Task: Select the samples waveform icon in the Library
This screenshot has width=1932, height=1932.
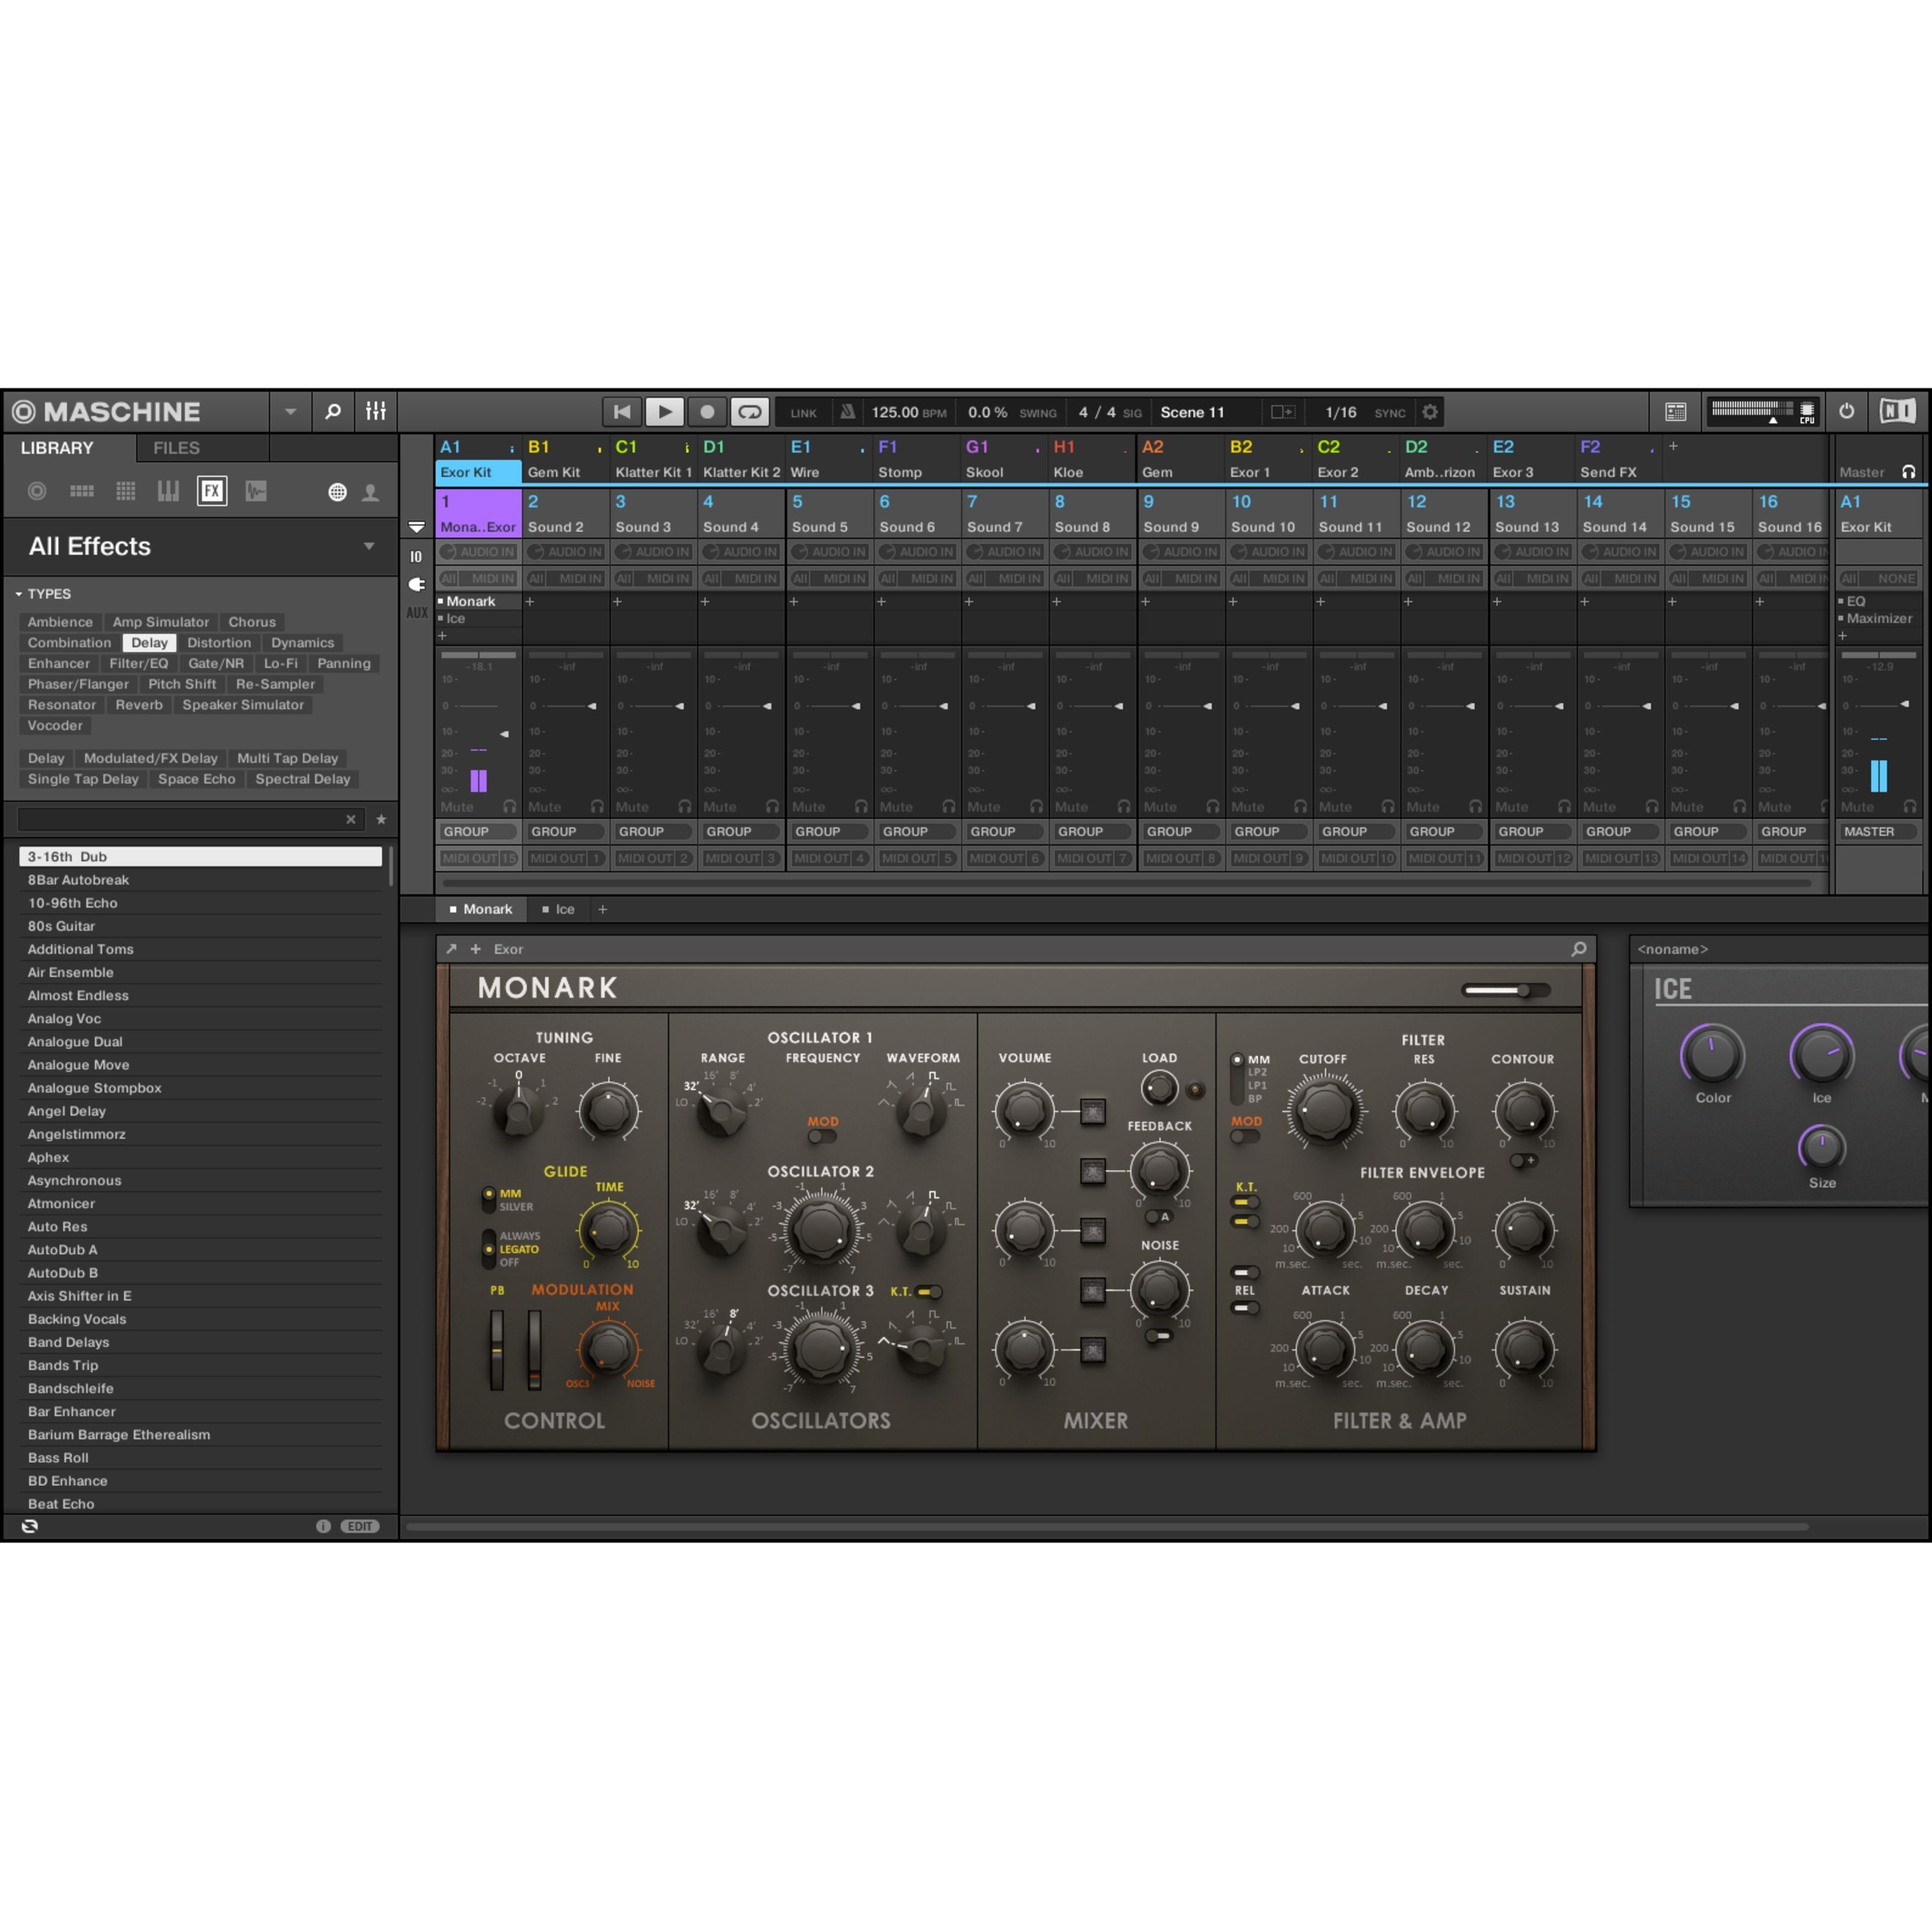Action: click(256, 491)
